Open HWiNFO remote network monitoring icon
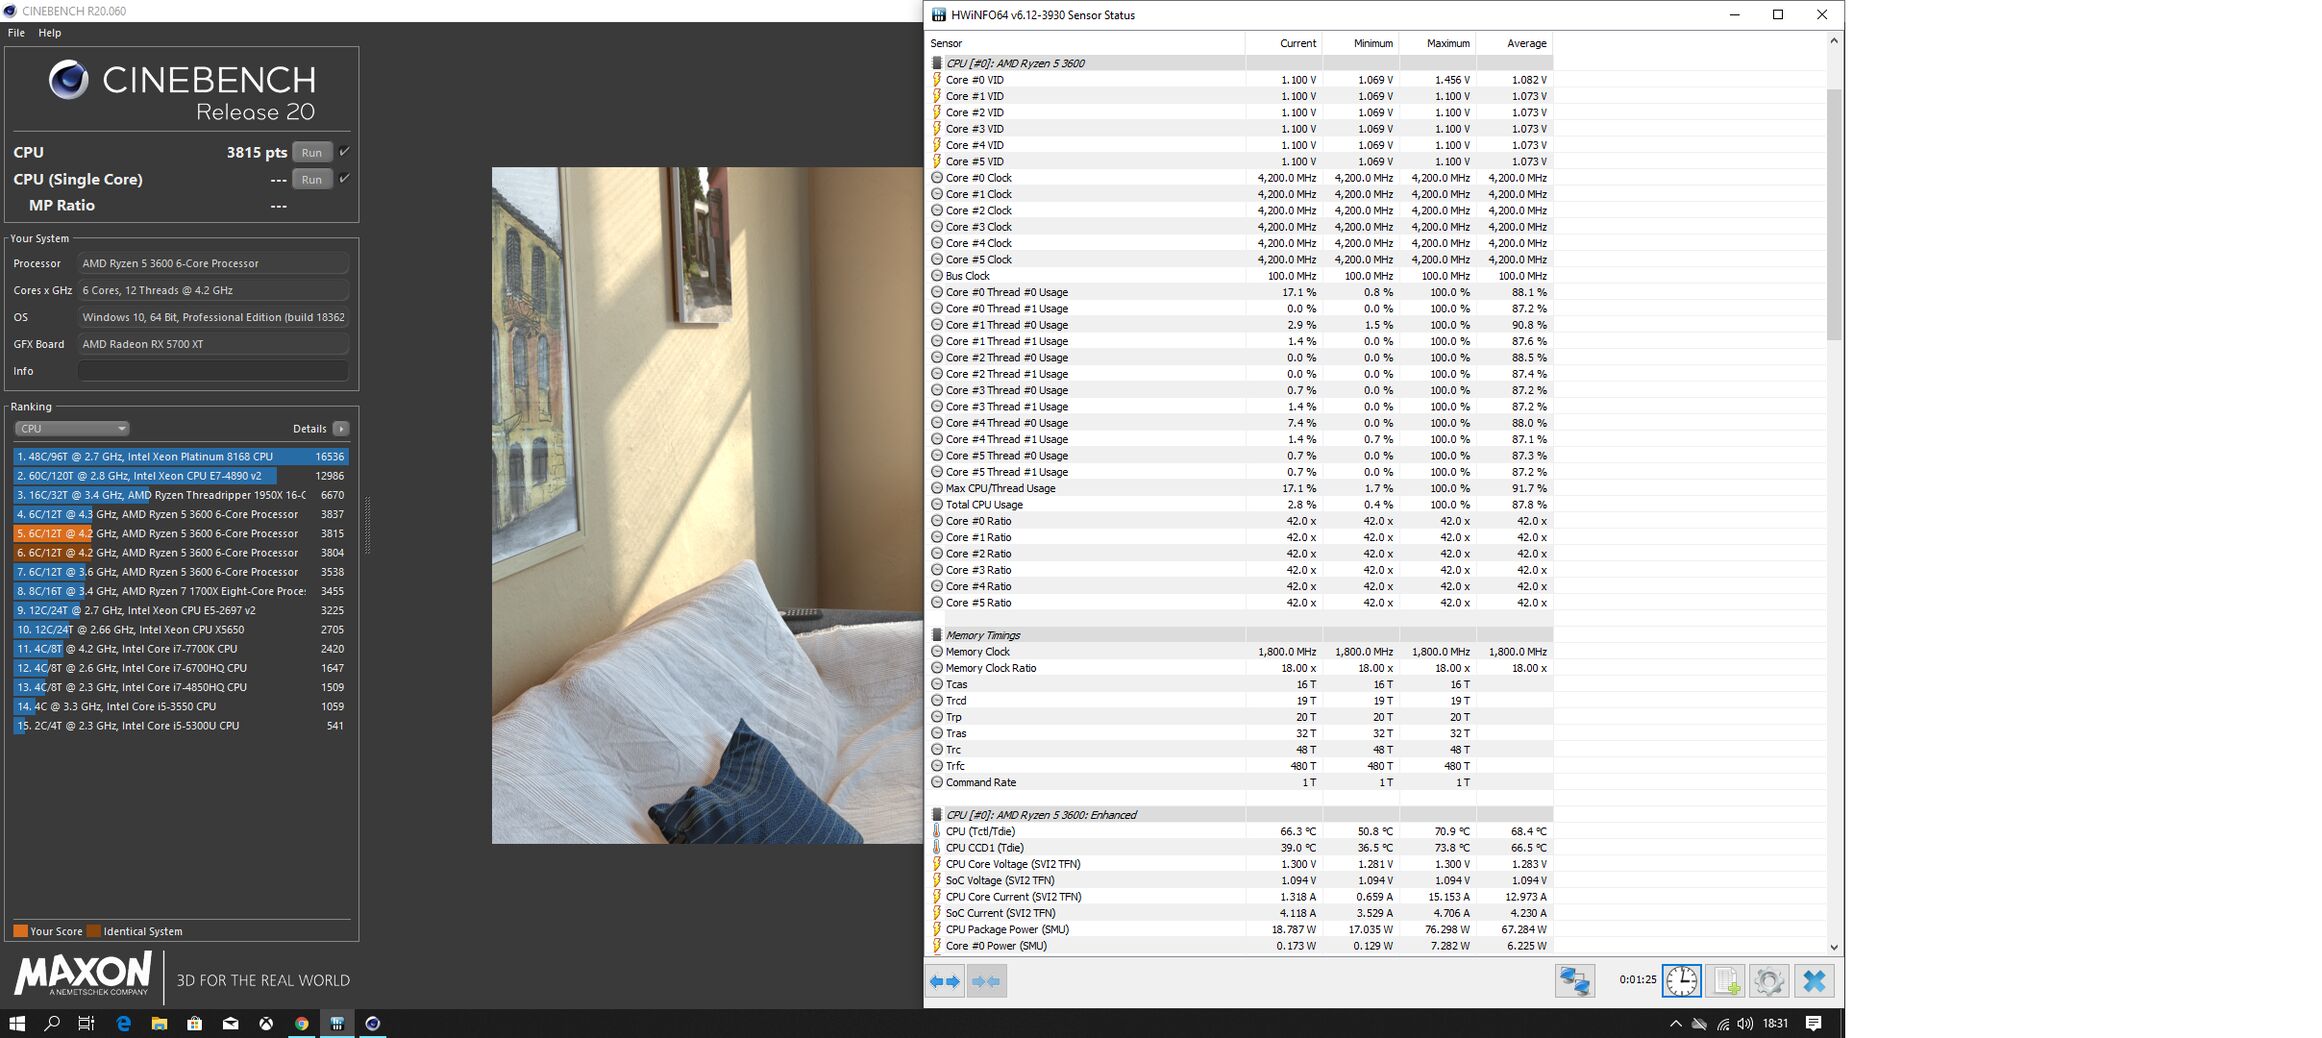Image resolution: width=2322 pixels, height=1038 pixels. (1575, 981)
